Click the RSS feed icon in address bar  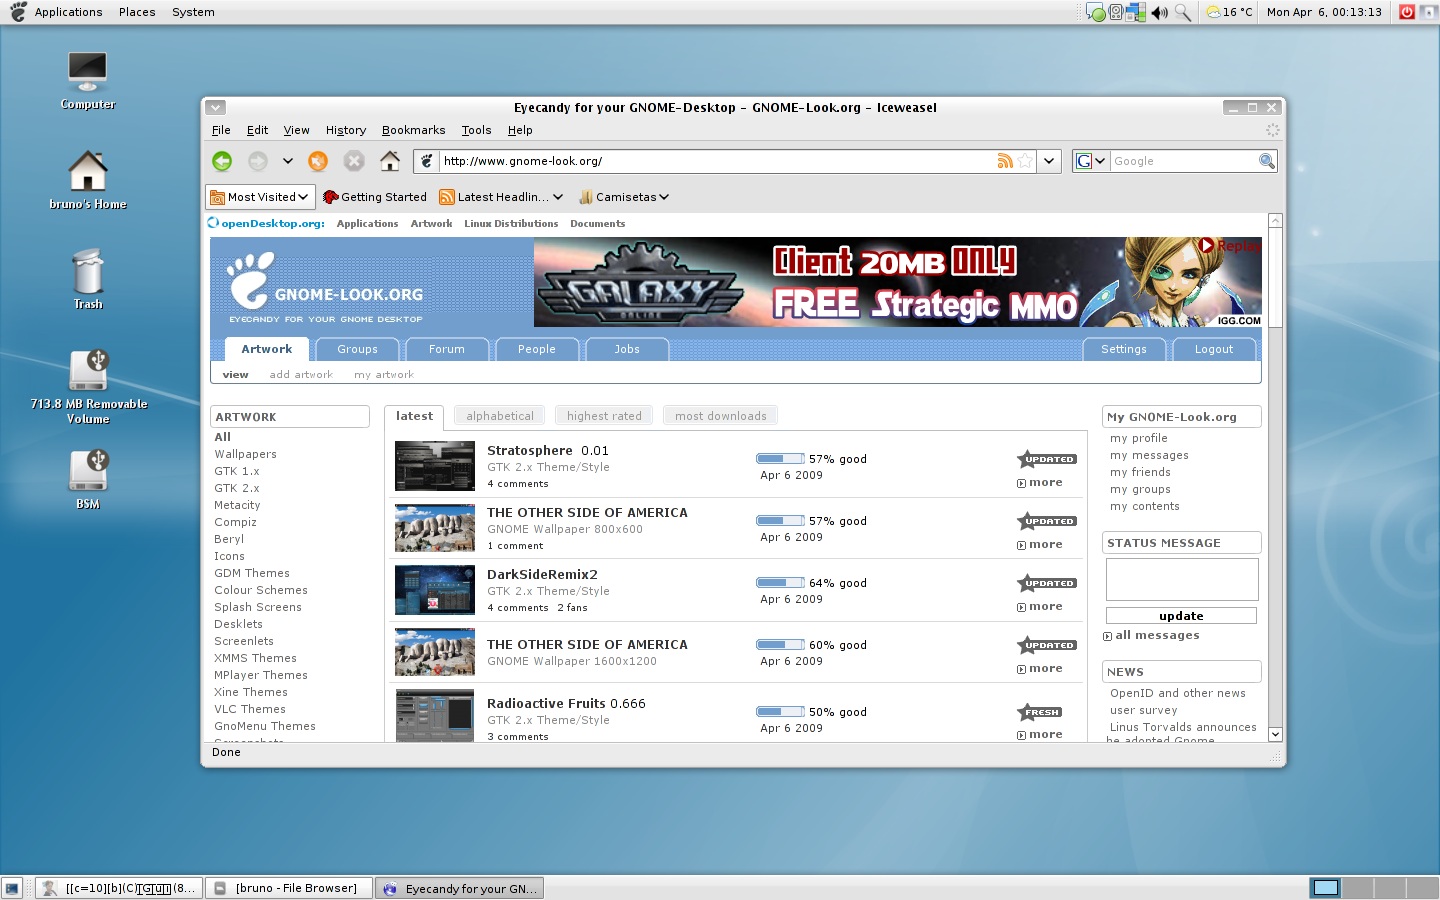(x=1005, y=161)
